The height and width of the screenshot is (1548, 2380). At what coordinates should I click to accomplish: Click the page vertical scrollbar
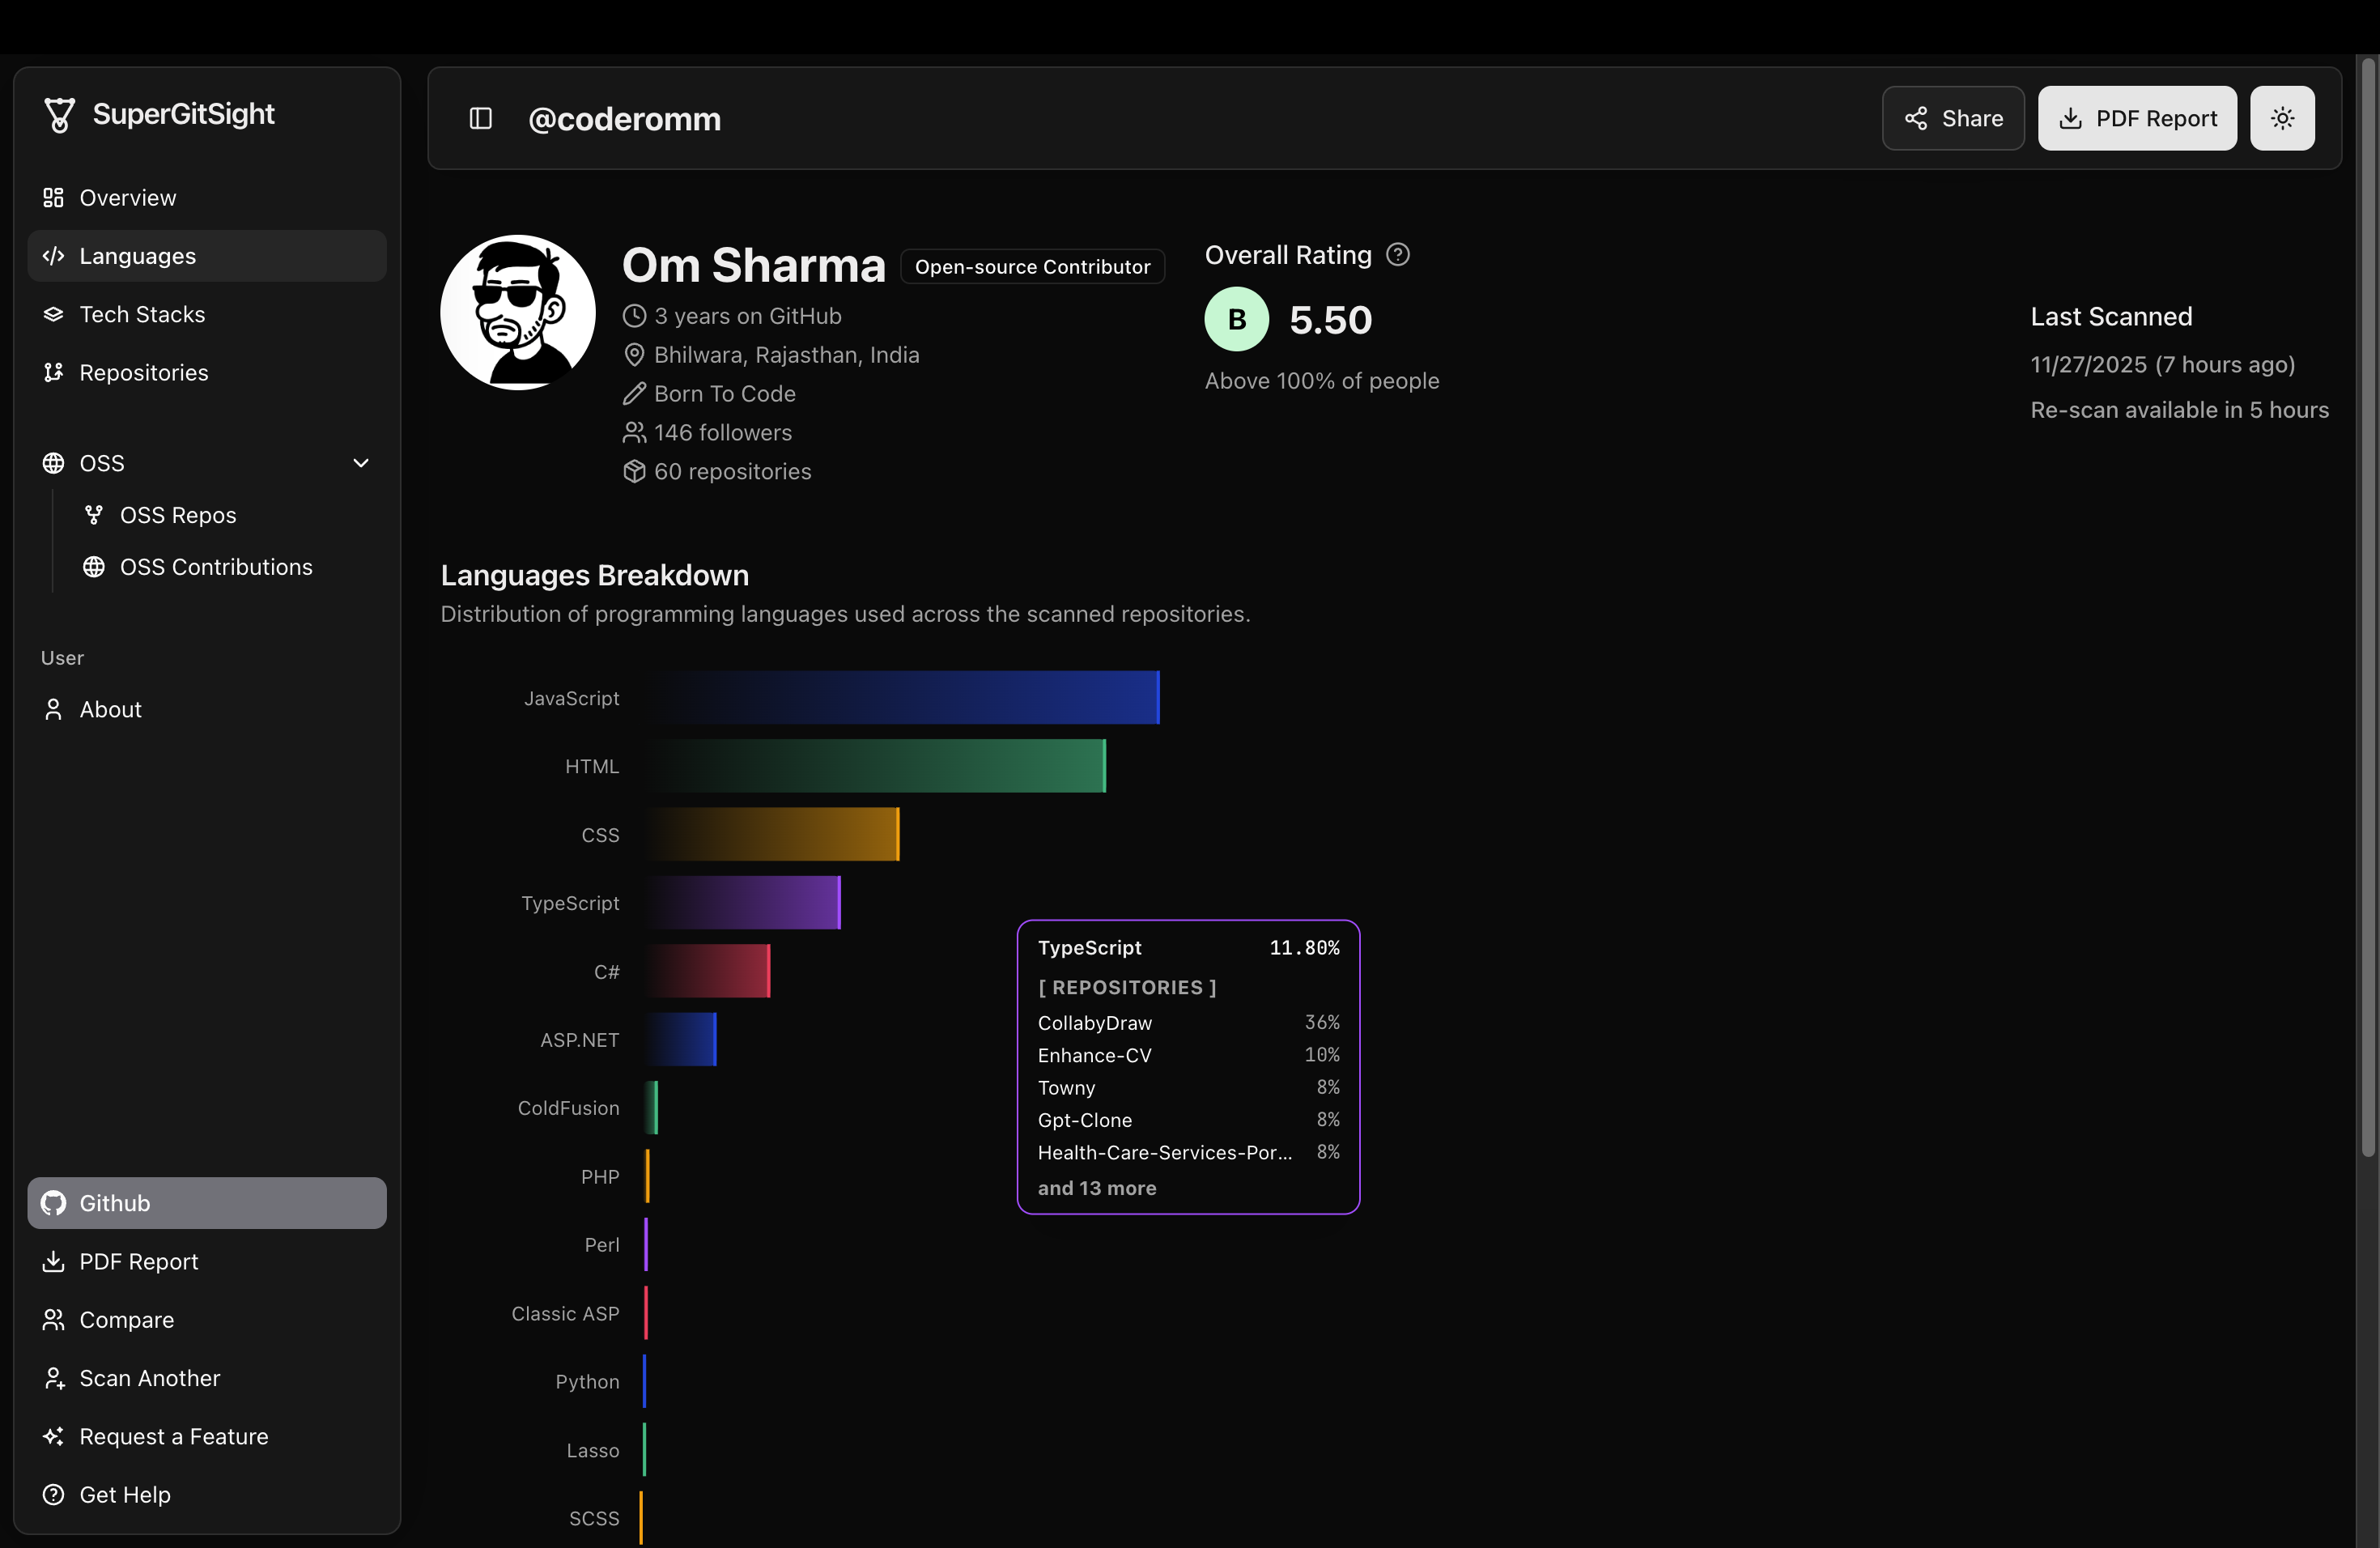coord(2367,600)
